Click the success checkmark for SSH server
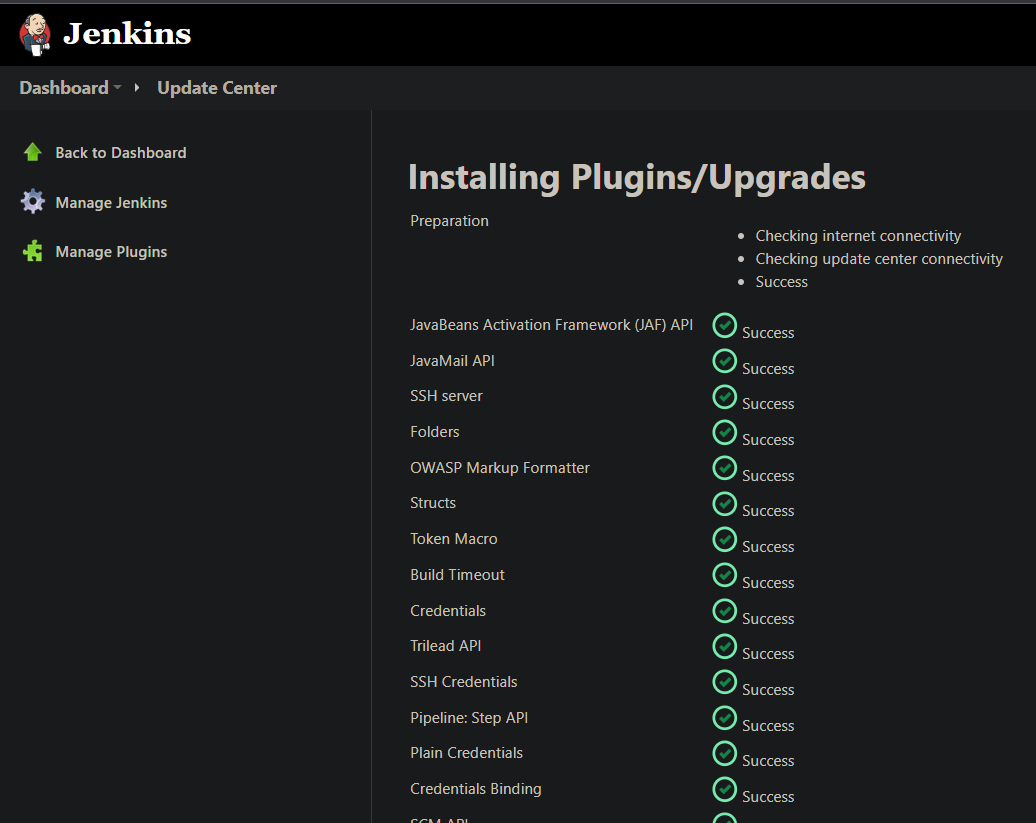This screenshot has width=1036, height=823. point(725,397)
